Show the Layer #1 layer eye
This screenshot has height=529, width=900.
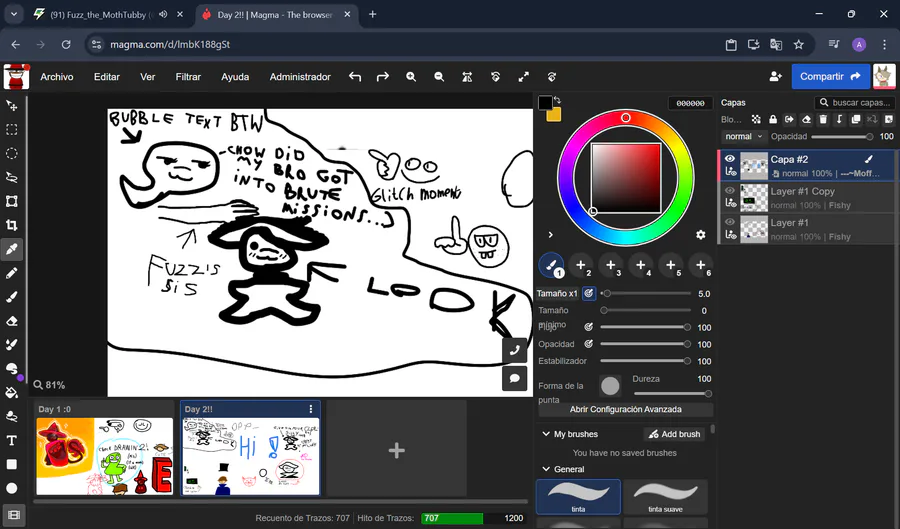point(730,222)
